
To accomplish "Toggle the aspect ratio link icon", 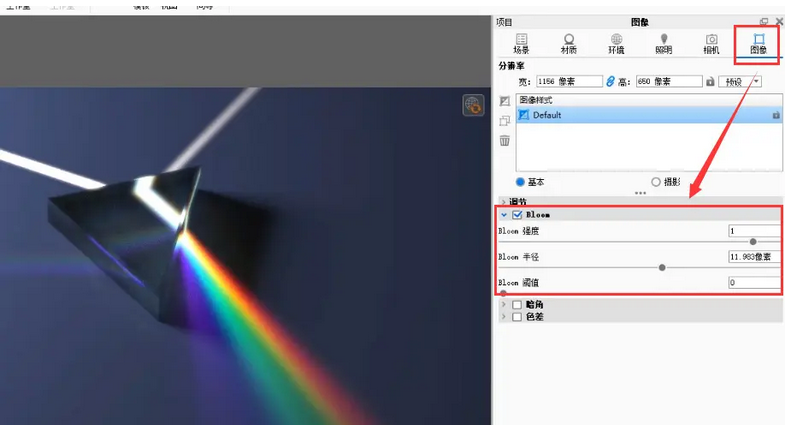I will click(x=610, y=81).
